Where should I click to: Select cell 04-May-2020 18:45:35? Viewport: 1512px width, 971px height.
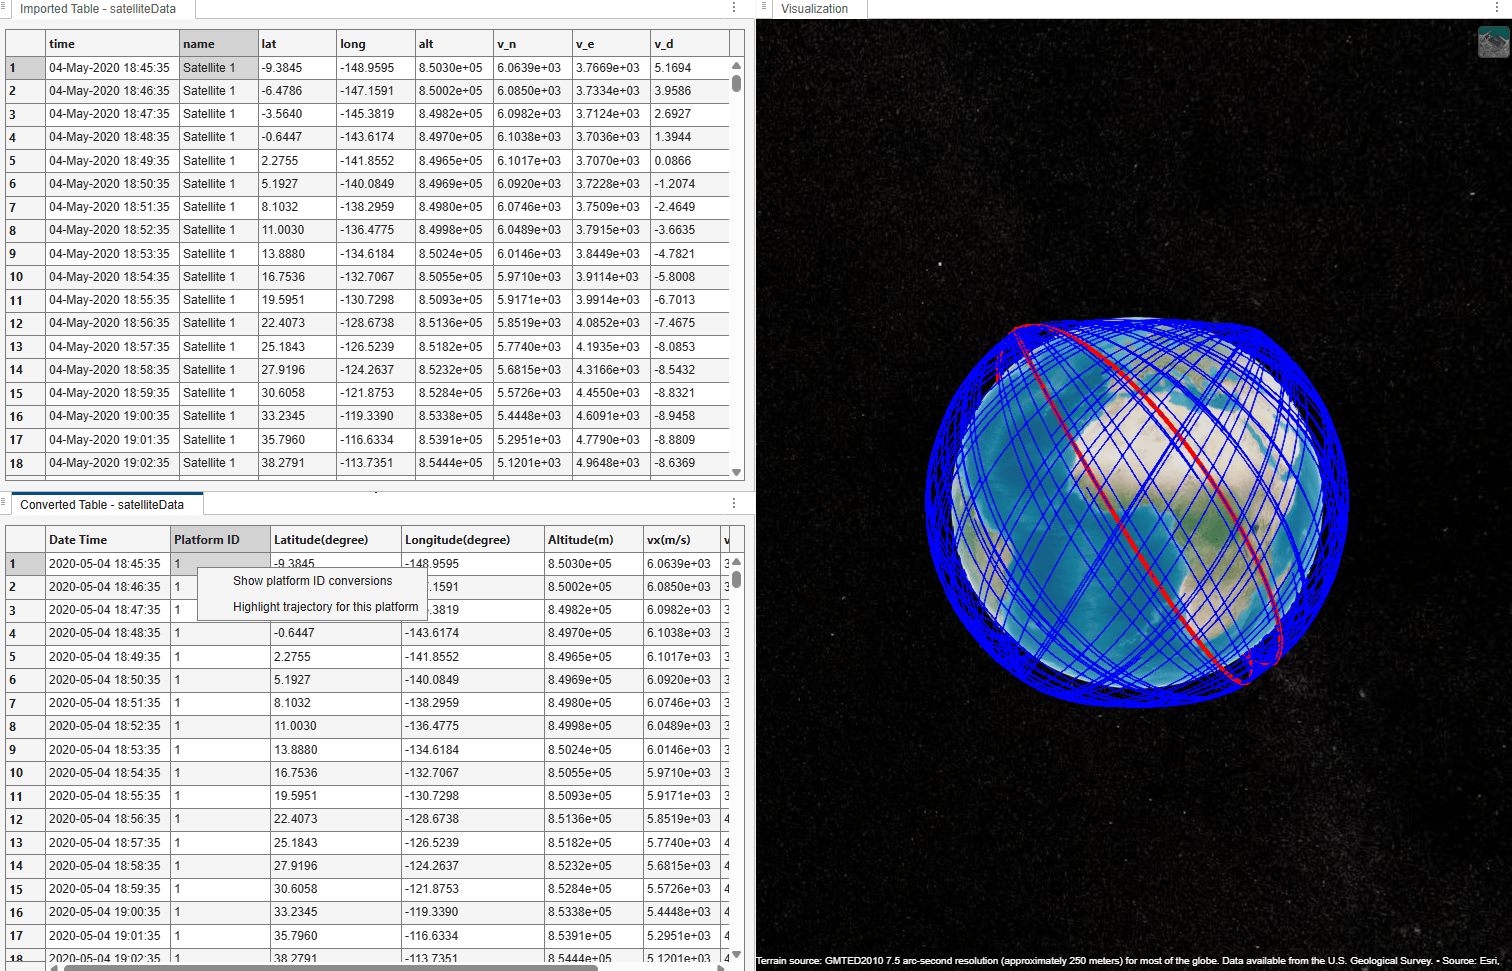[x=112, y=68]
